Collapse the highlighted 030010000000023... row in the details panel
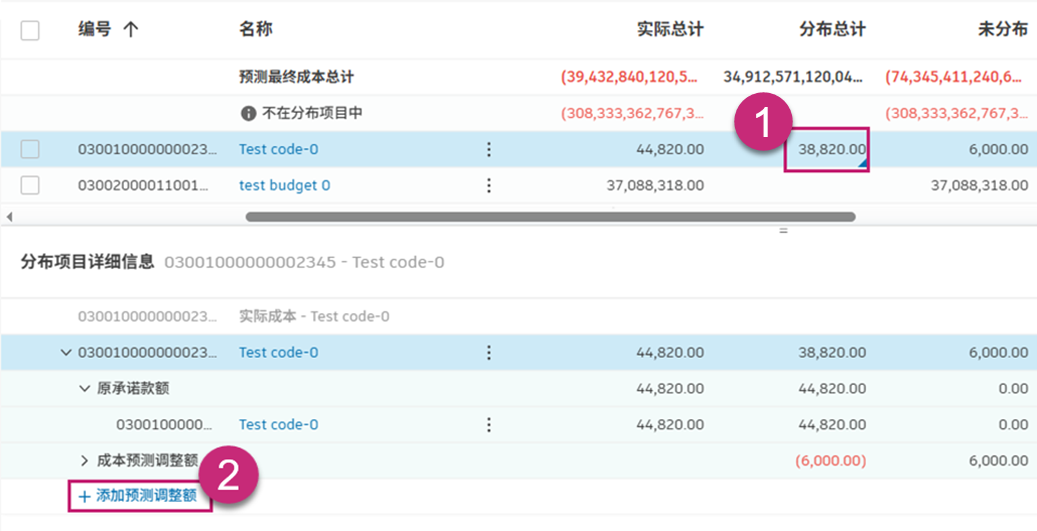 [67, 352]
